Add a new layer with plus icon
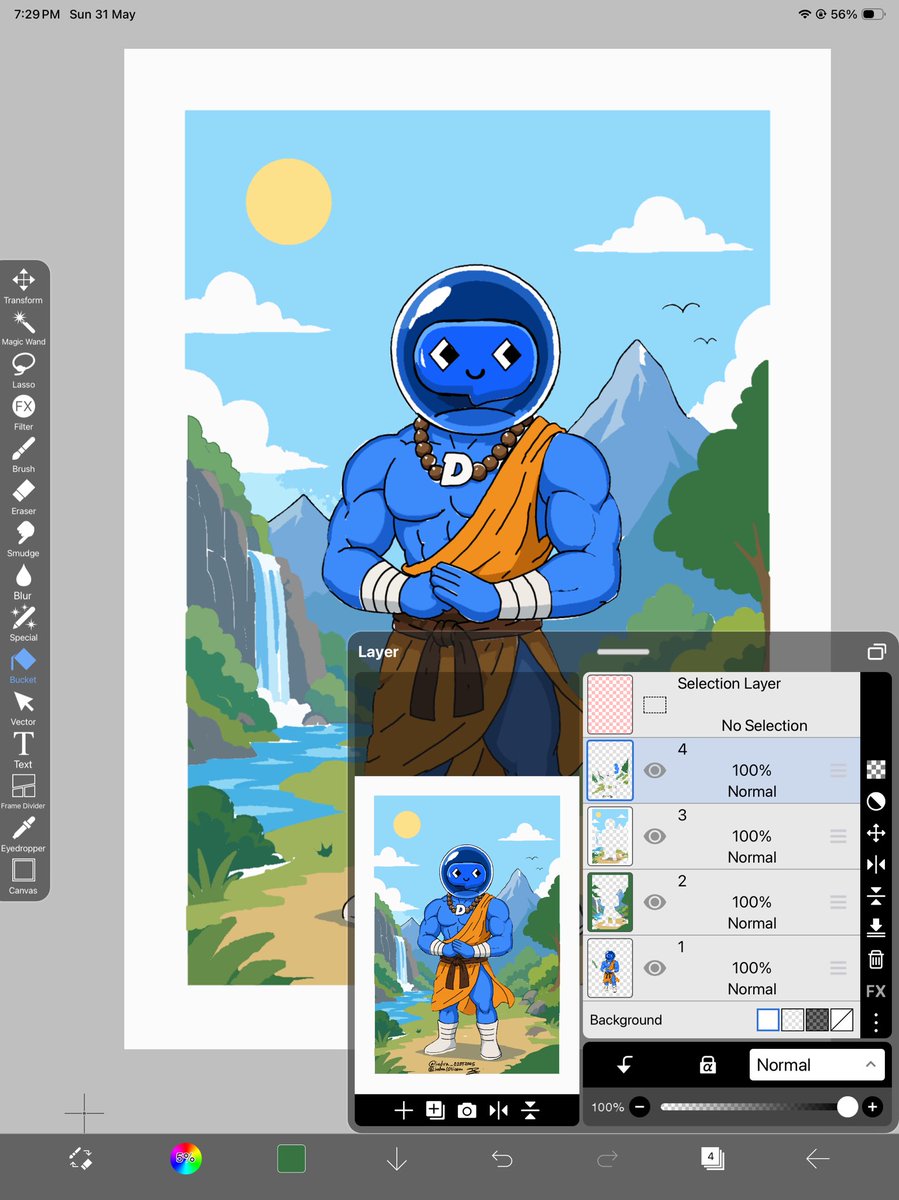Image resolution: width=899 pixels, height=1200 pixels. click(x=403, y=1110)
